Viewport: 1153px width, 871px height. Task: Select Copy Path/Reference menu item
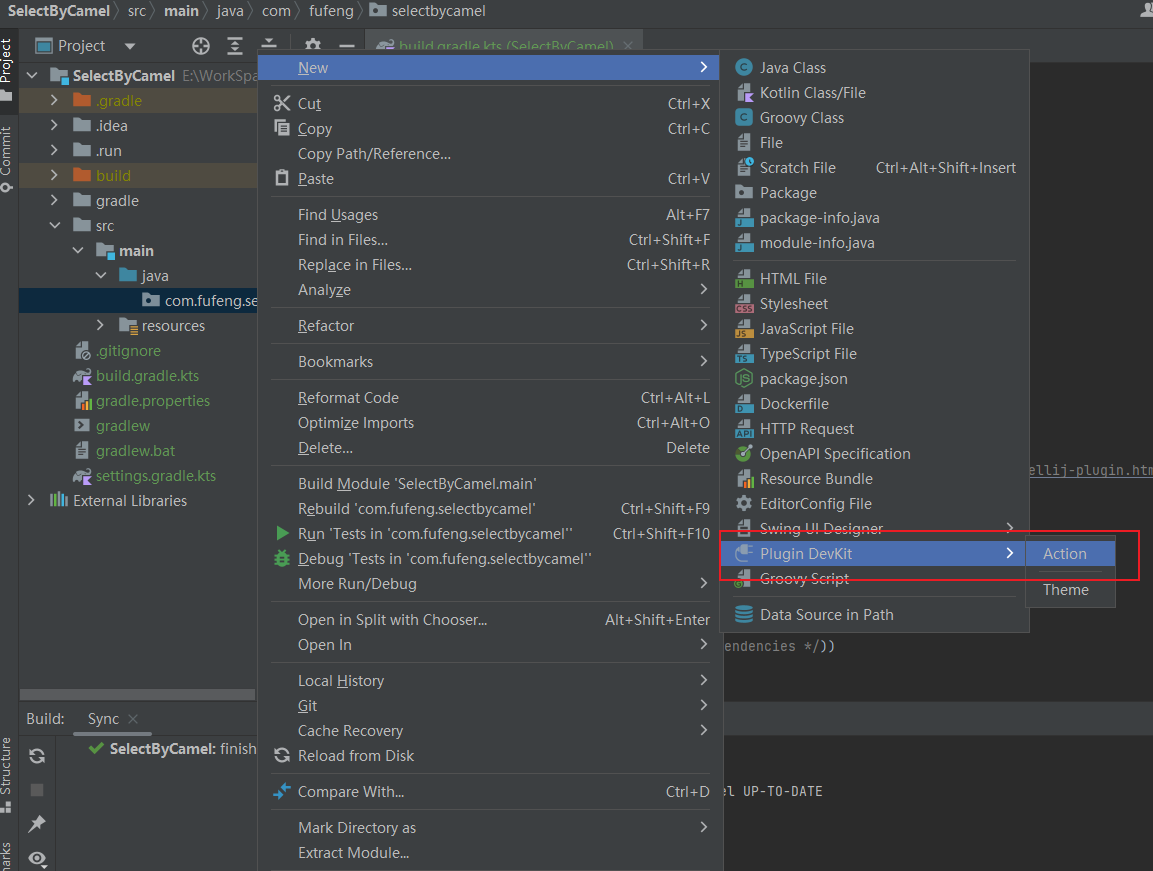tap(490, 154)
